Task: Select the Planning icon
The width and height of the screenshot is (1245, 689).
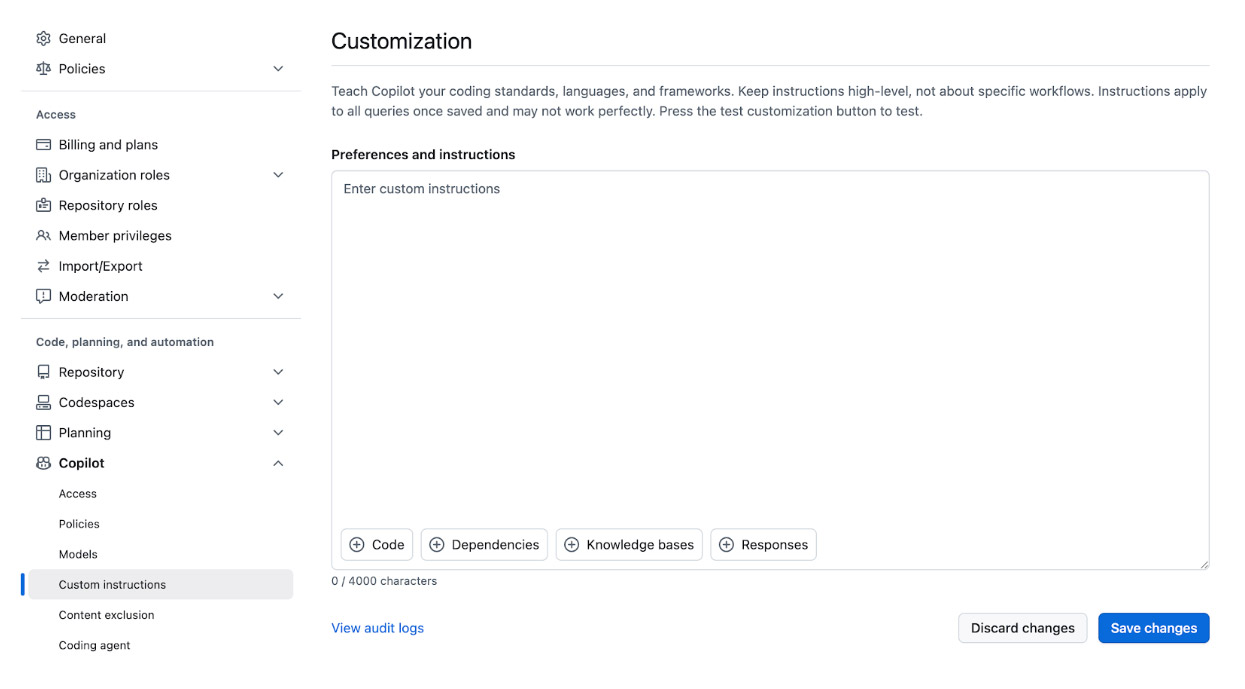Action: coord(43,432)
